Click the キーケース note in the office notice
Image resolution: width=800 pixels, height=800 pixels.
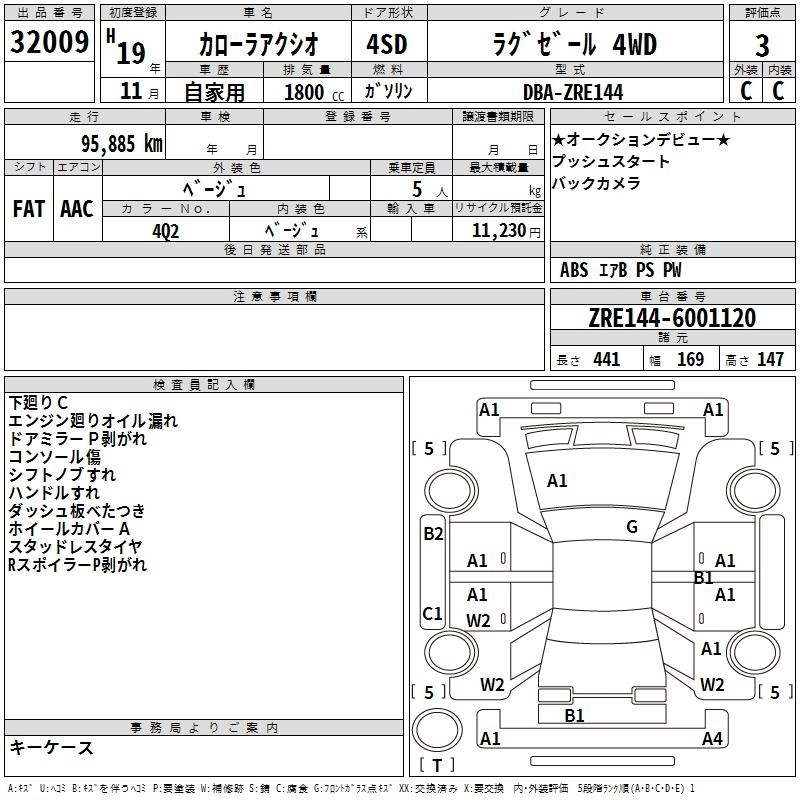(51, 748)
